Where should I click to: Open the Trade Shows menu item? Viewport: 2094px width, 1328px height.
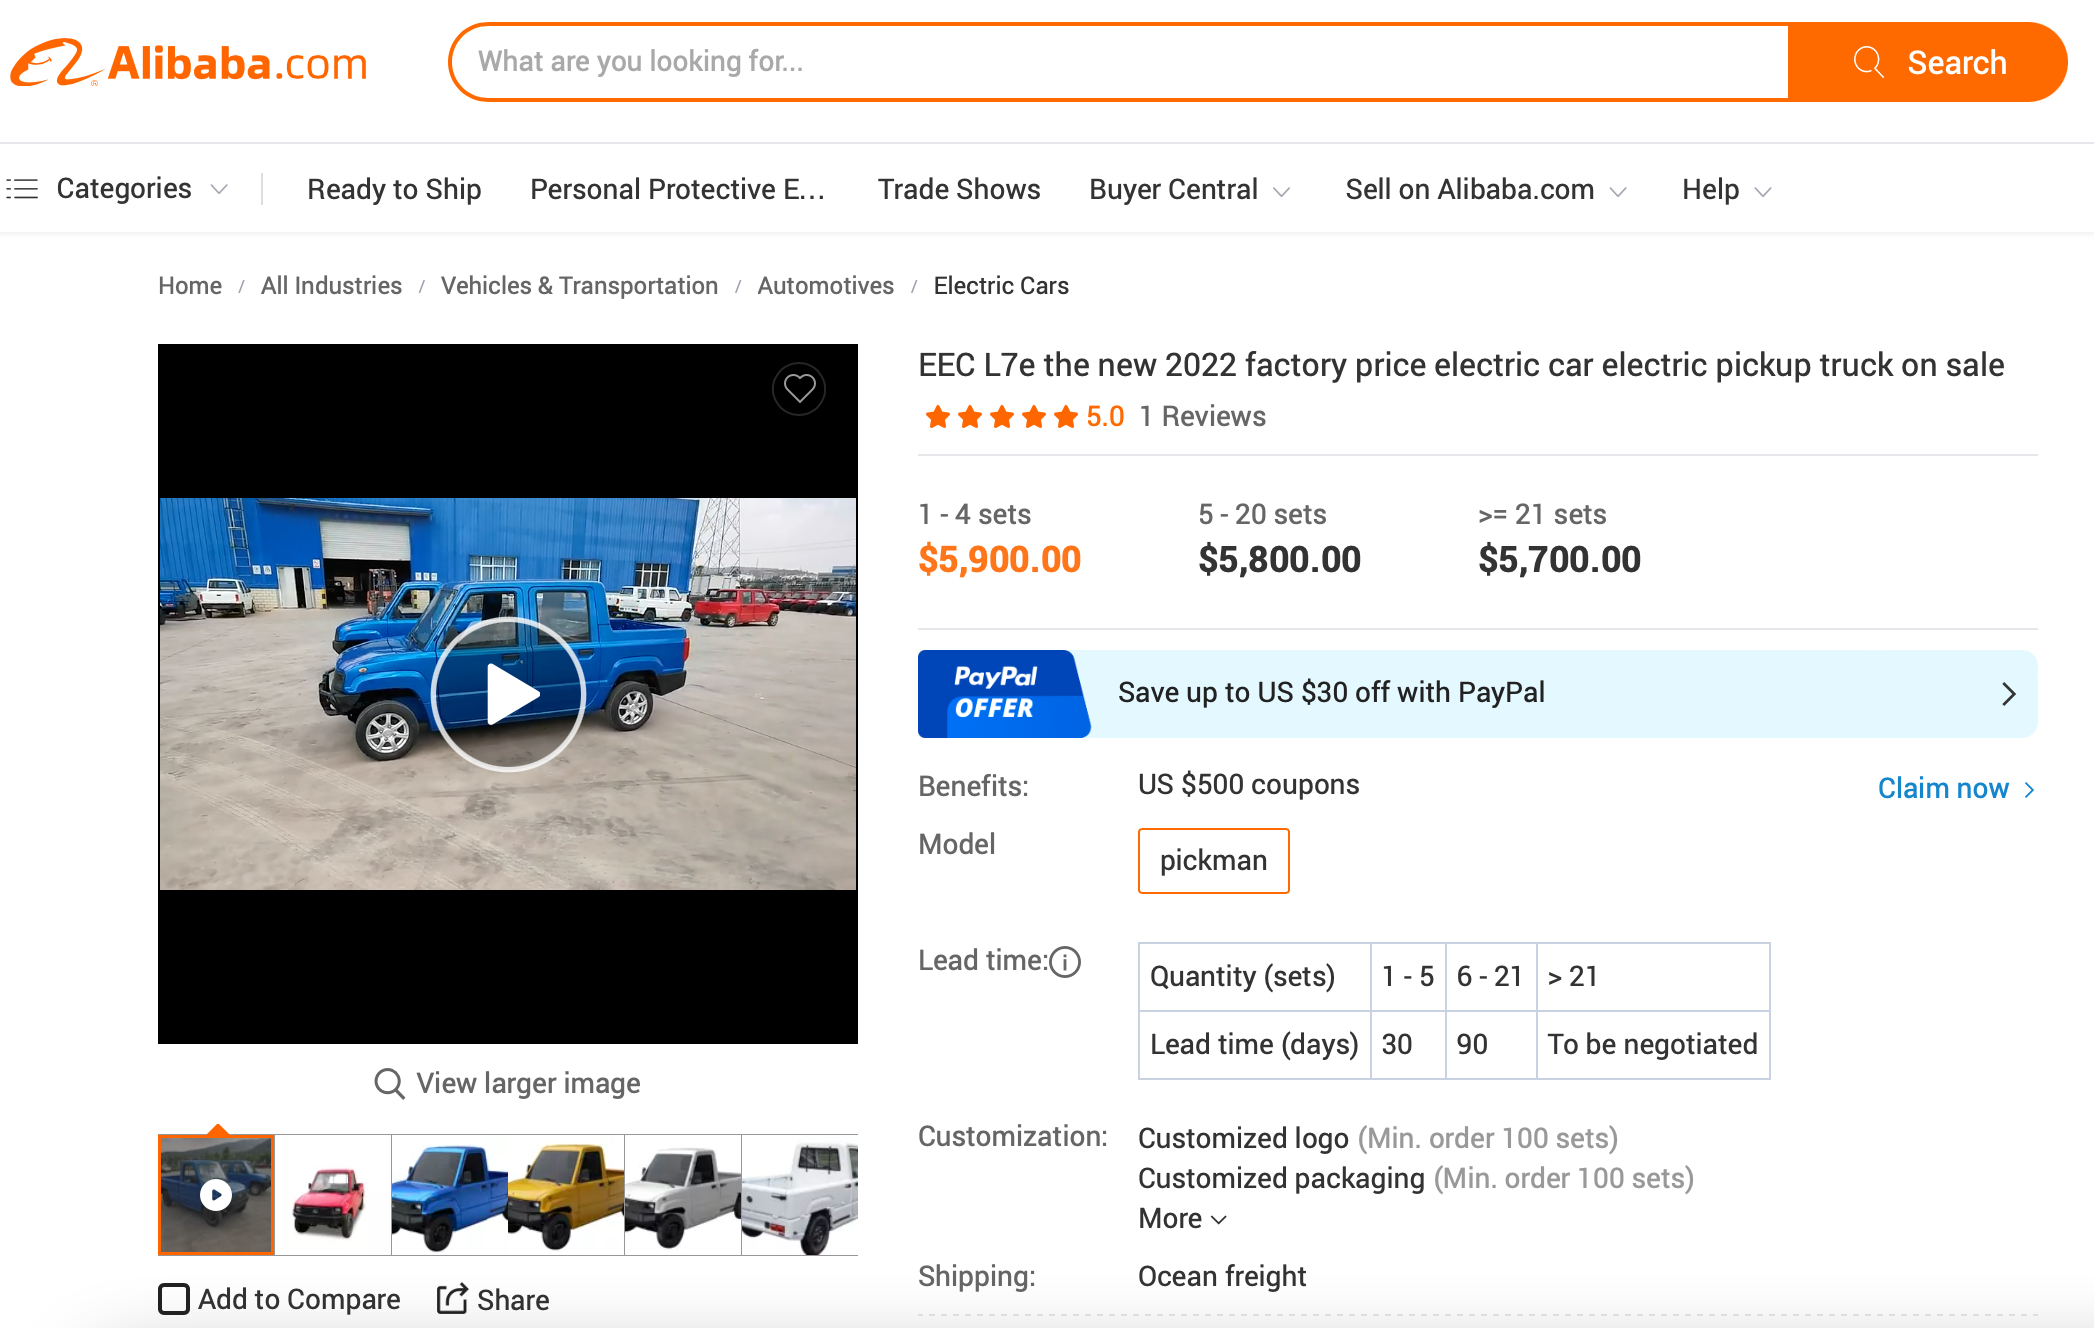[x=958, y=190]
